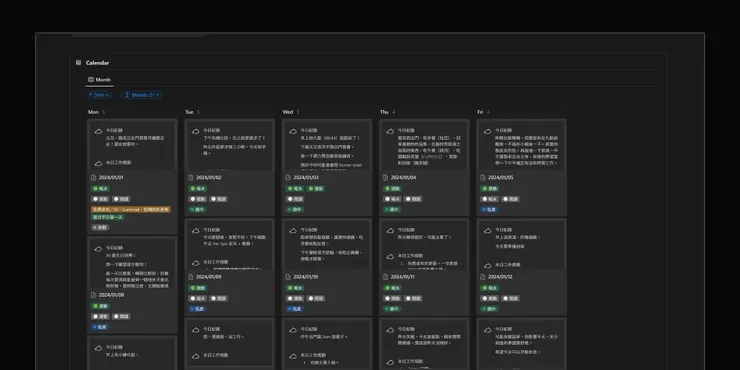
Task: Click the page icon beside 2024/01/09
Action: 191,277
